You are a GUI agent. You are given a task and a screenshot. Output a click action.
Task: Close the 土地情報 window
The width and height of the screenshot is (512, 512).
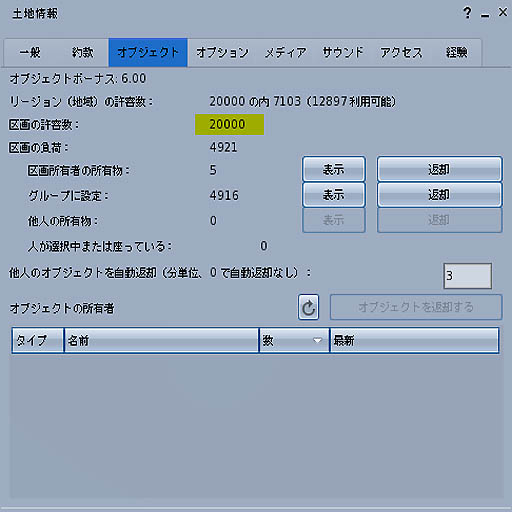503,12
